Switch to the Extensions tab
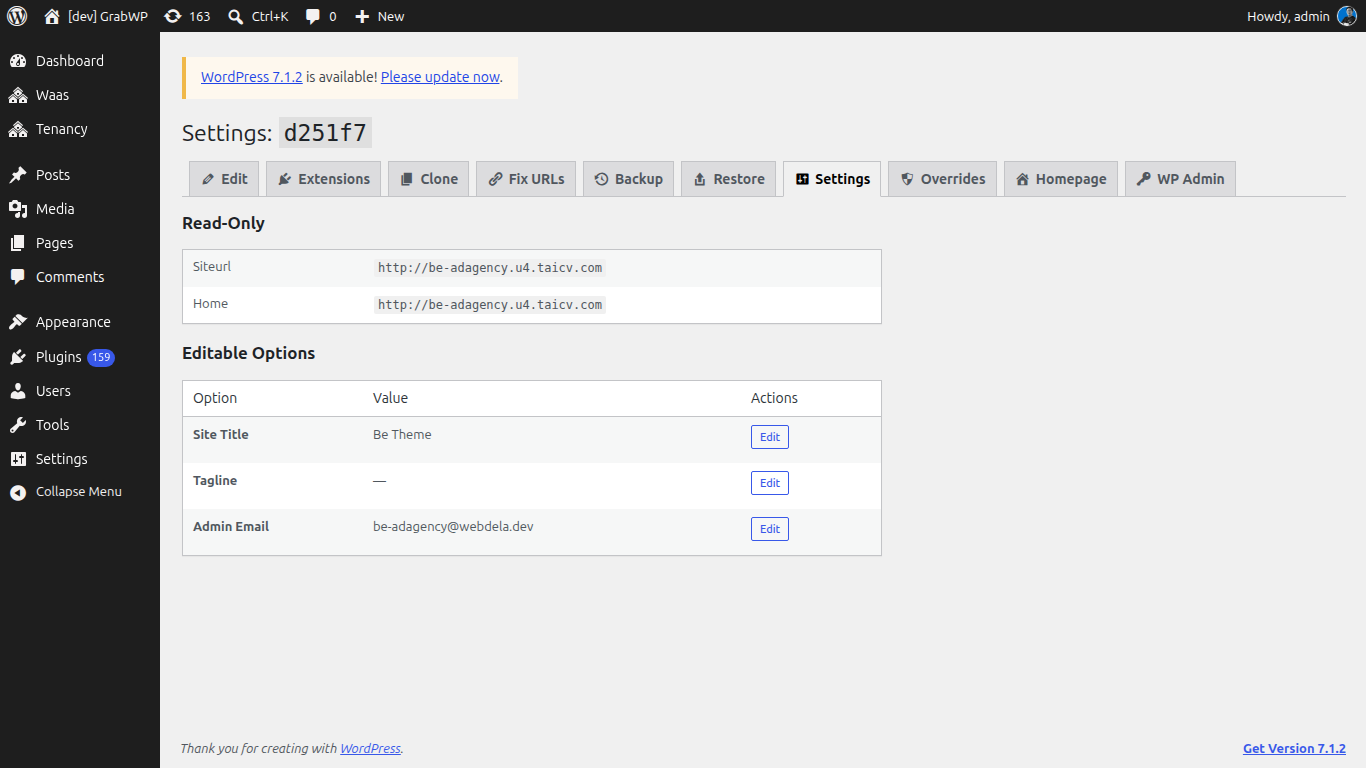The image size is (1366, 768). tap(324, 179)
